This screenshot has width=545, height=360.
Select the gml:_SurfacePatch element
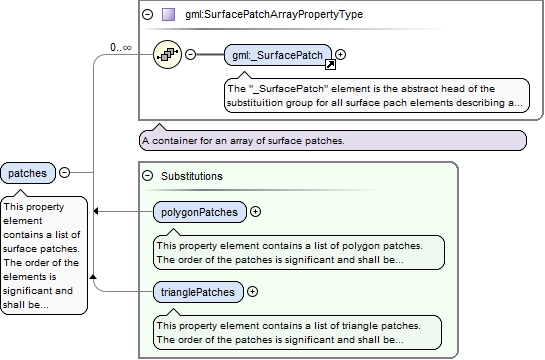click(x=278, y=55)
